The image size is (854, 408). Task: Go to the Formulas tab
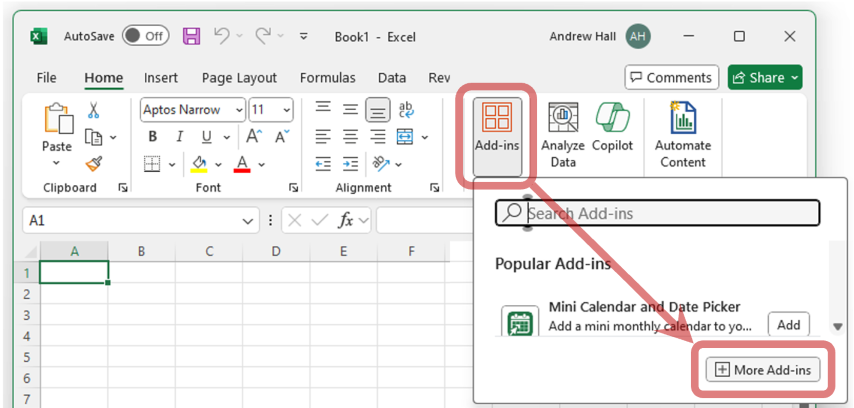327,78
